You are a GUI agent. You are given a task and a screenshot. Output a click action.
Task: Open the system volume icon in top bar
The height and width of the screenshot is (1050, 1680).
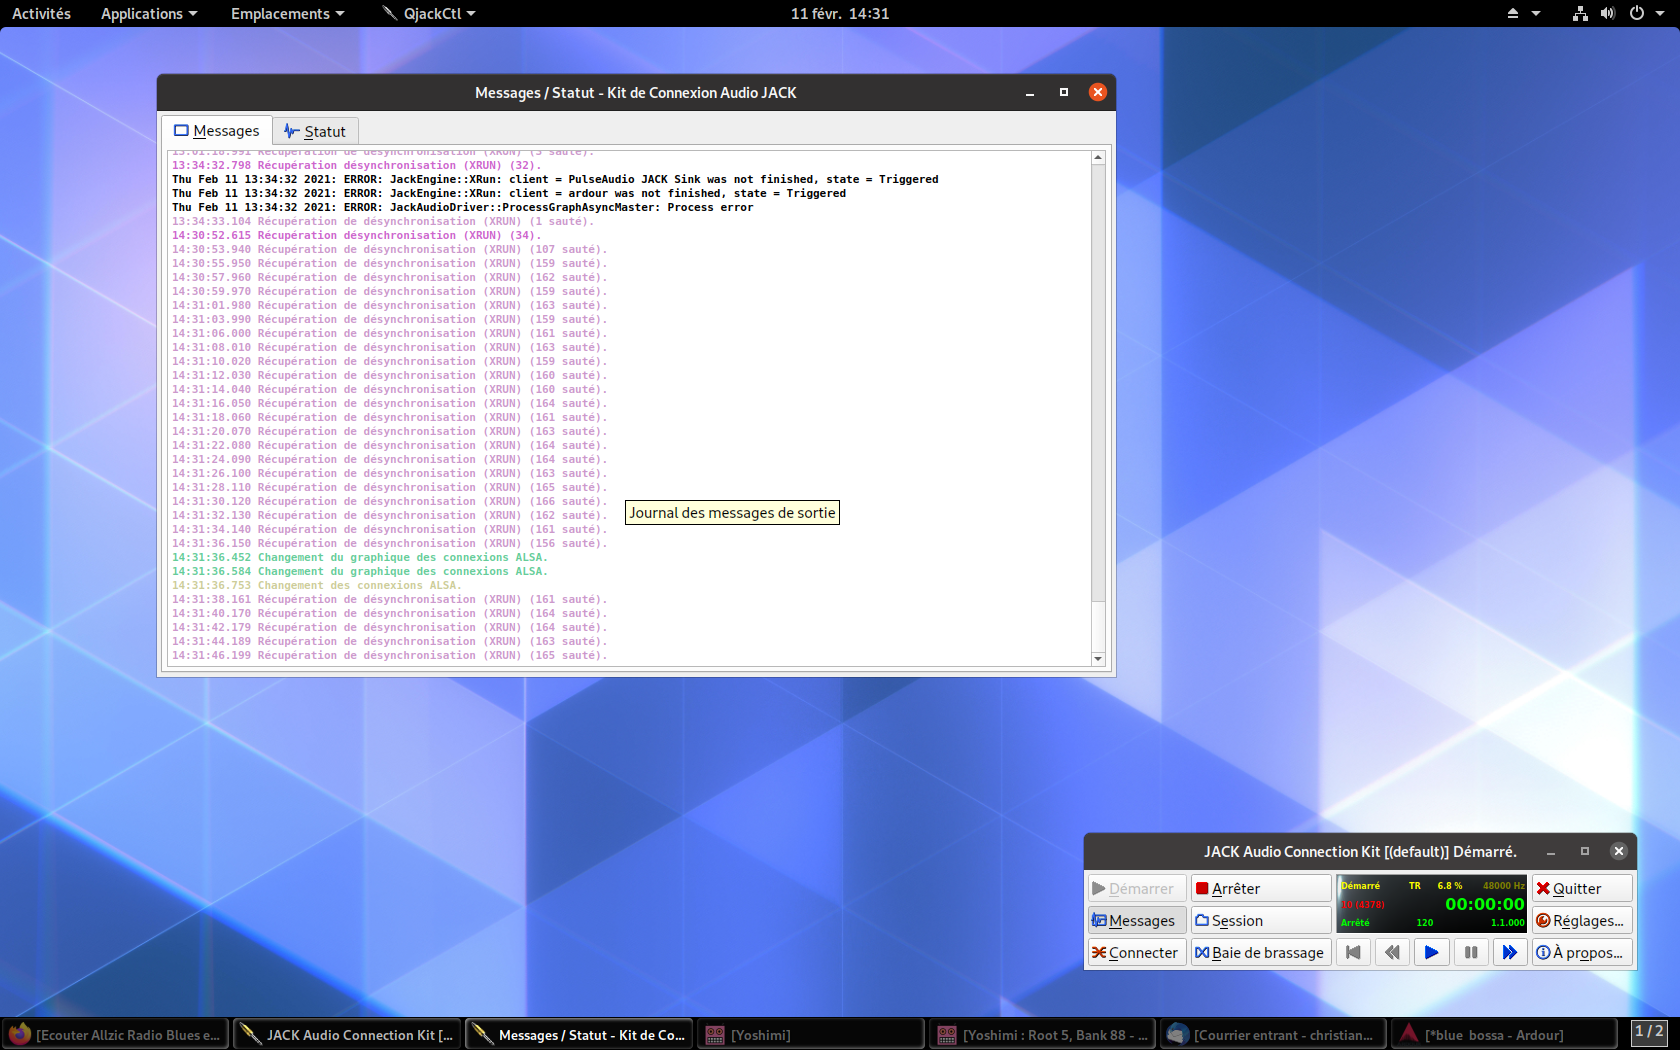coord(1607,14)
